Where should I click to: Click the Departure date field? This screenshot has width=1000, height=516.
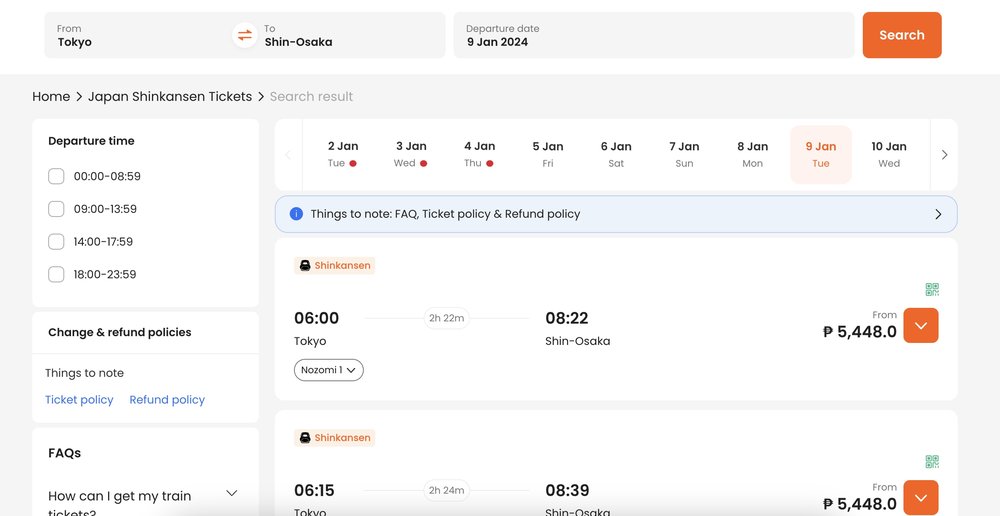[x=654, y=36]
